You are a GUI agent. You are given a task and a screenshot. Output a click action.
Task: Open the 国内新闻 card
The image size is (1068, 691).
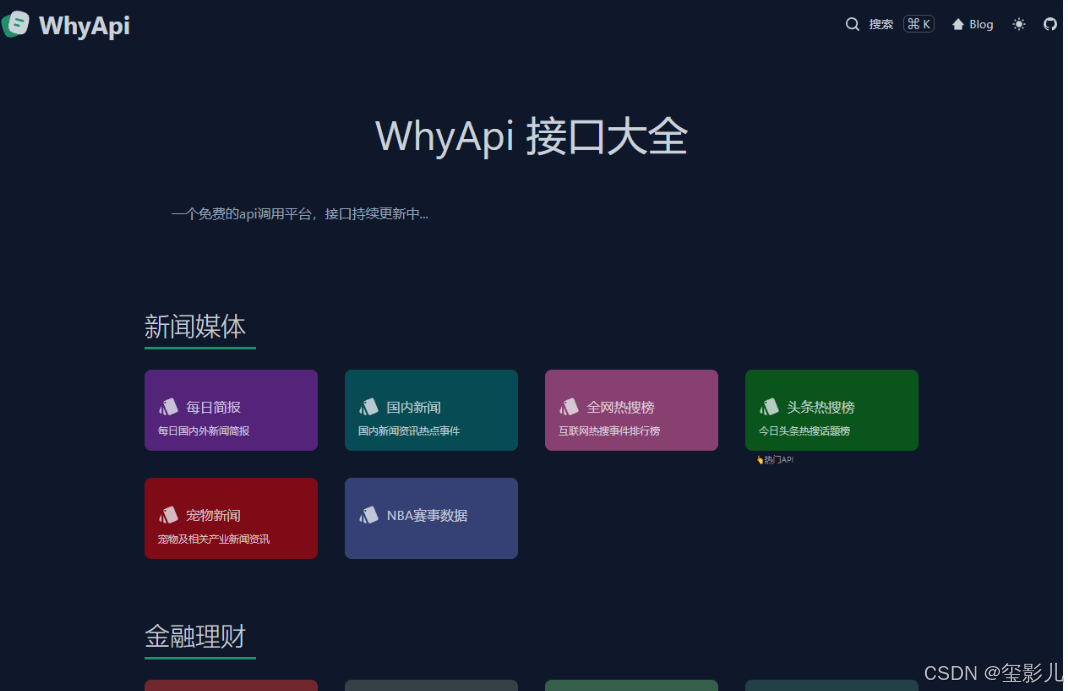pyautogui.click(x=431, y=410)
